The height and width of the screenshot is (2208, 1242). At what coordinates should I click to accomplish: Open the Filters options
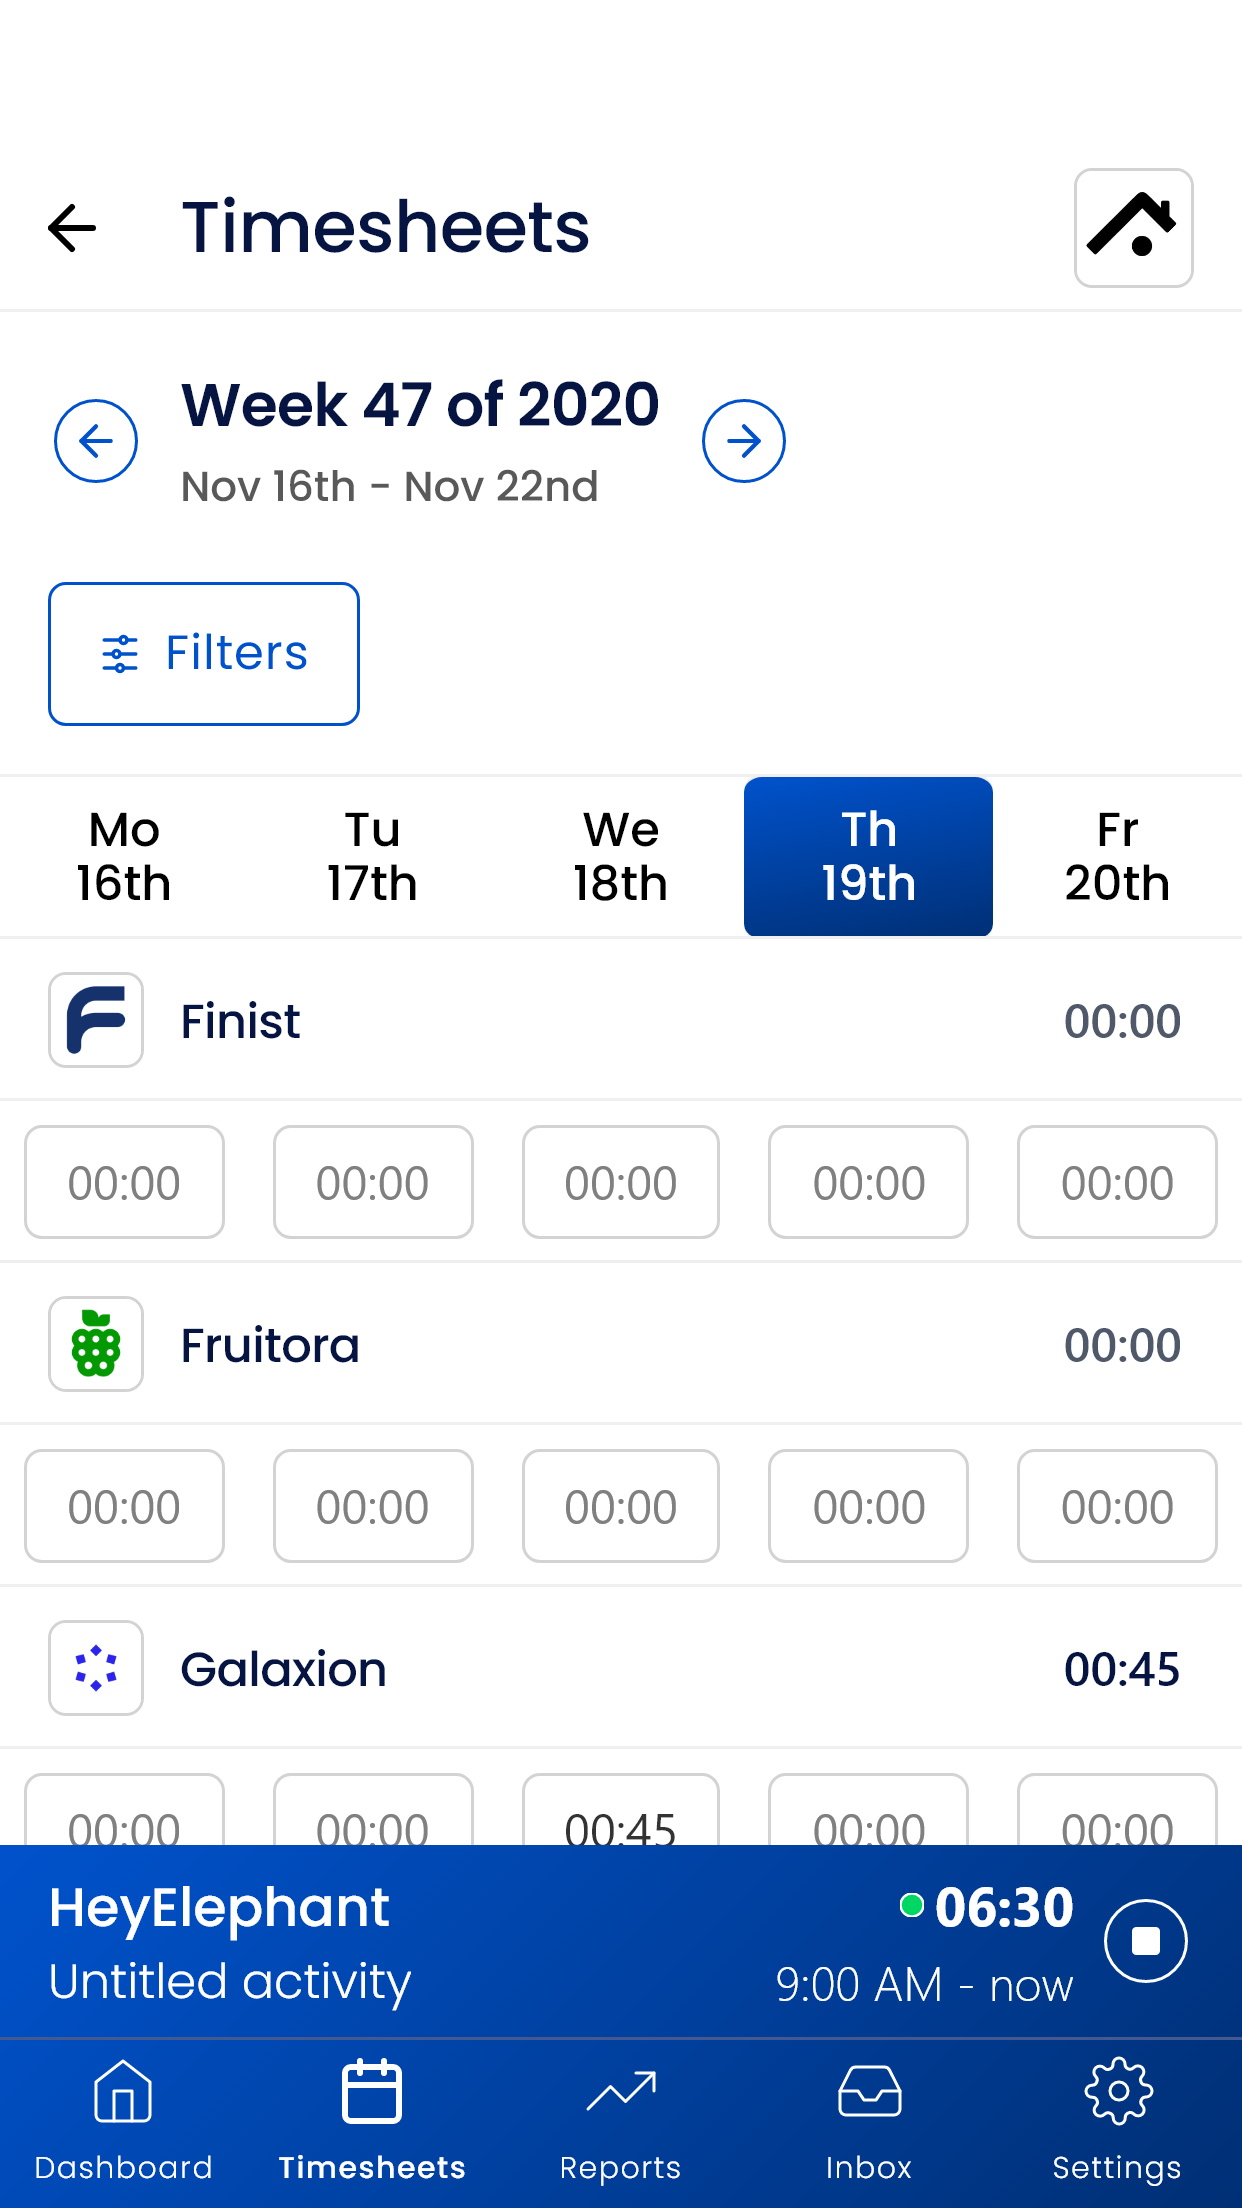[x=204, y=654]
